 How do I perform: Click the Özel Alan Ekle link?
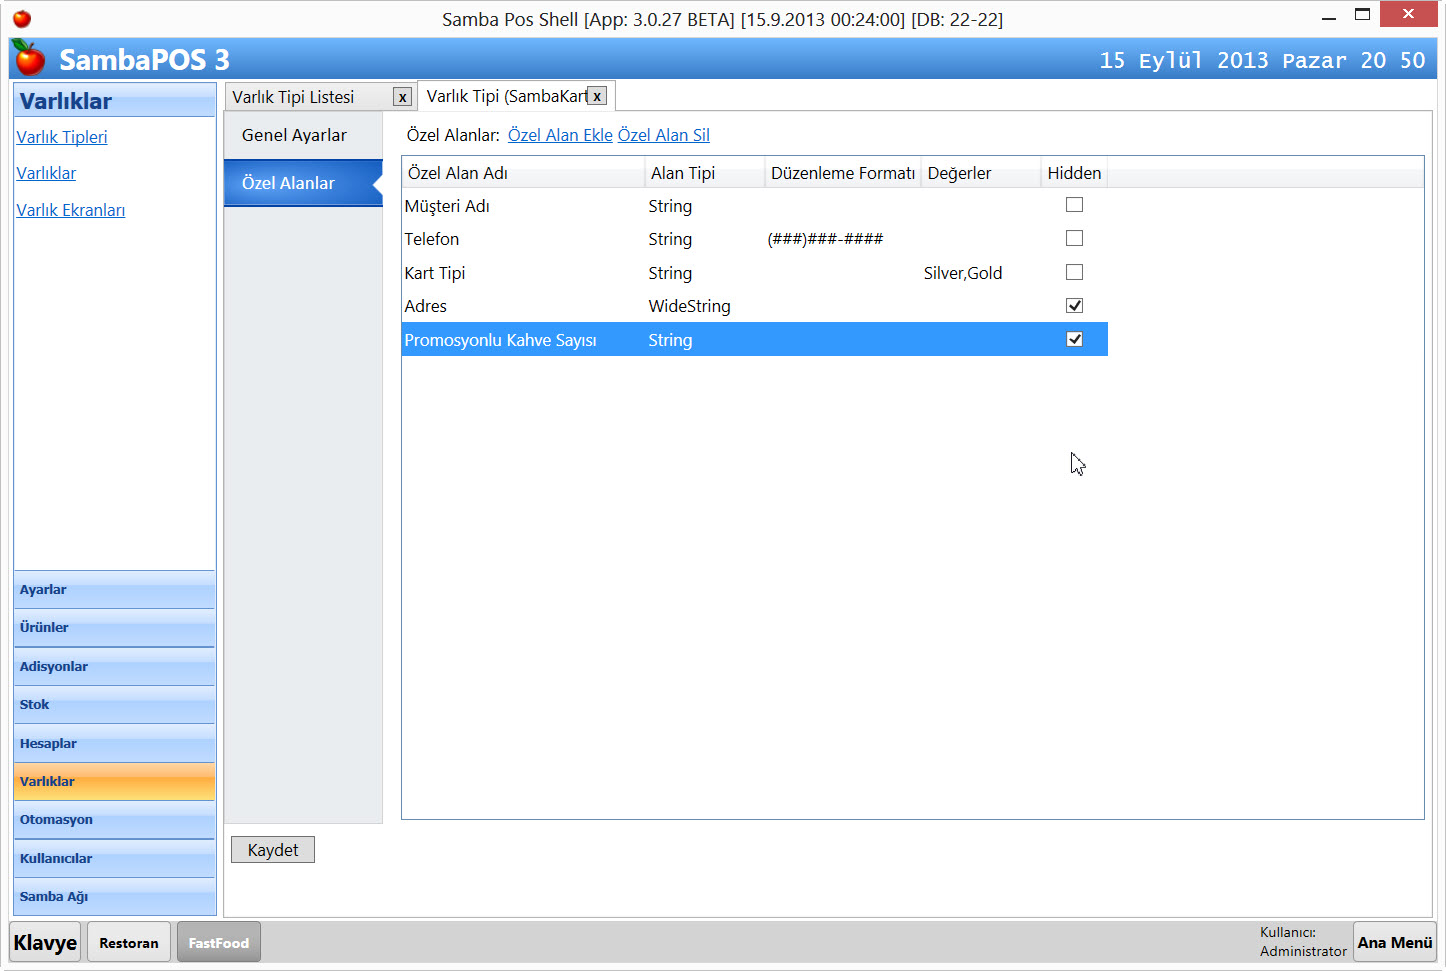point(560,135)
